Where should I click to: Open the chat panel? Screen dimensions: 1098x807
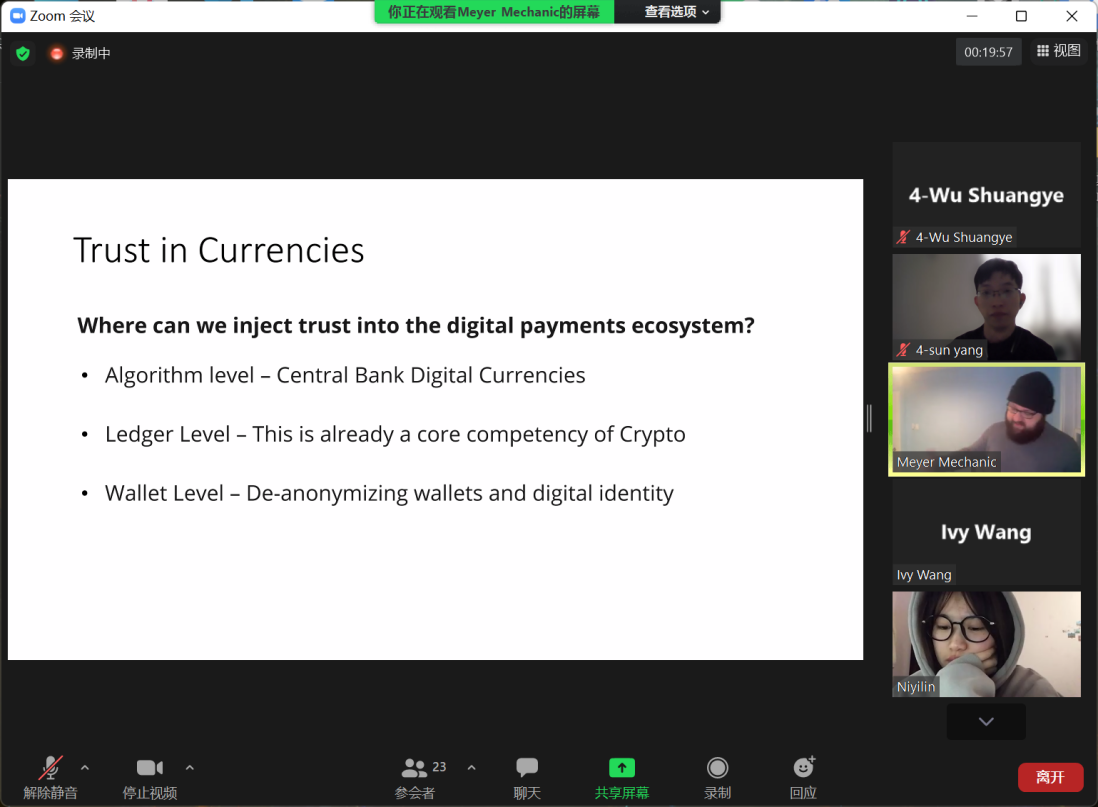pyautogui.click(x=527, y=768)
